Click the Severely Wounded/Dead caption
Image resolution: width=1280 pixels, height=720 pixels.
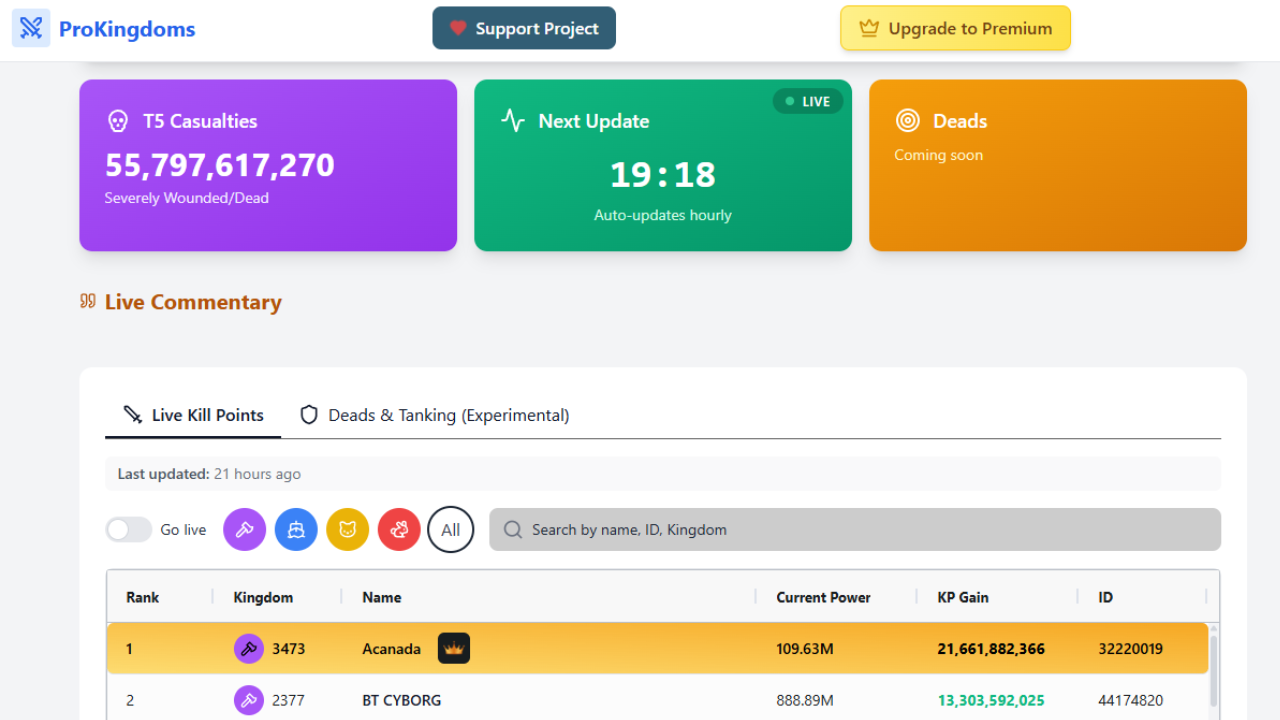pos(187,198)
